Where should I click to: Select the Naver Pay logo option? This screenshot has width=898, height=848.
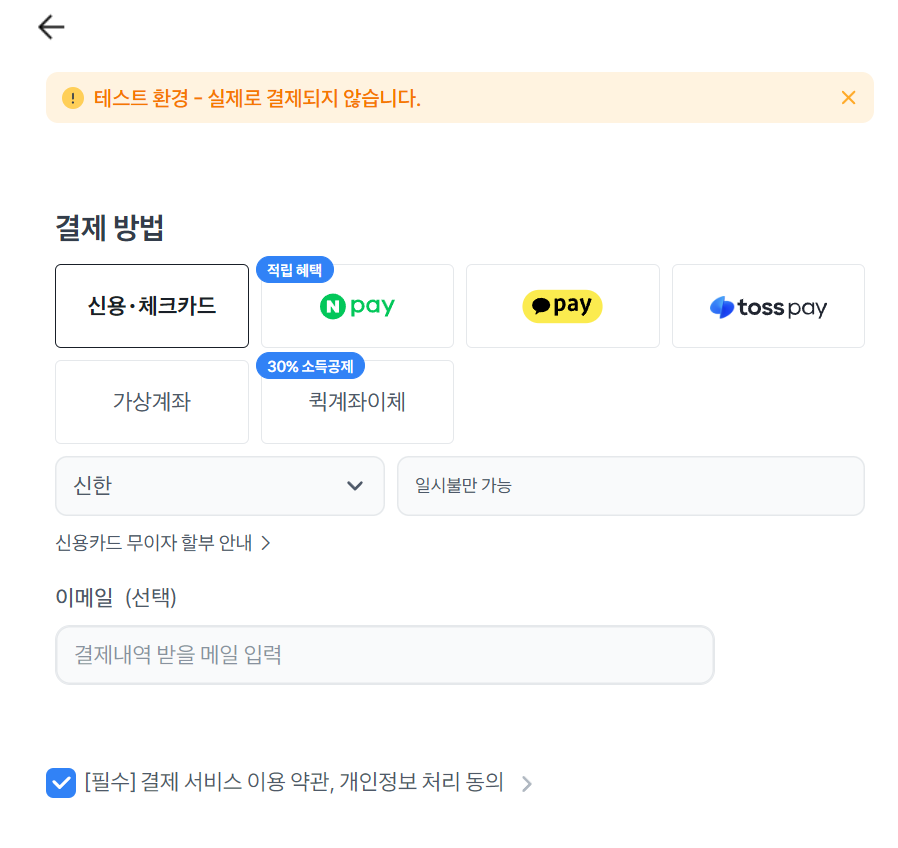pyautogui.click(x=357, y=307)
